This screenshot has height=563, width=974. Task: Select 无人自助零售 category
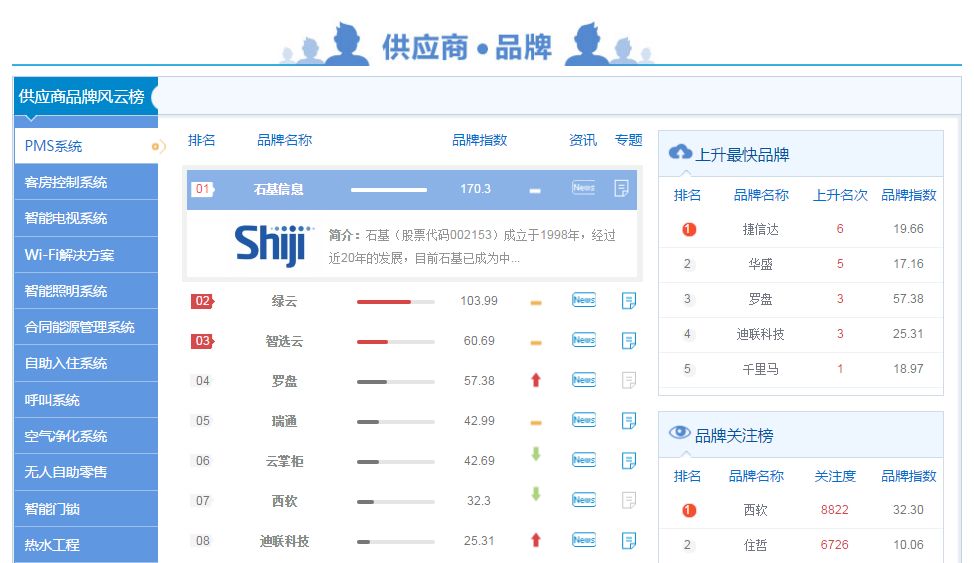86,472
